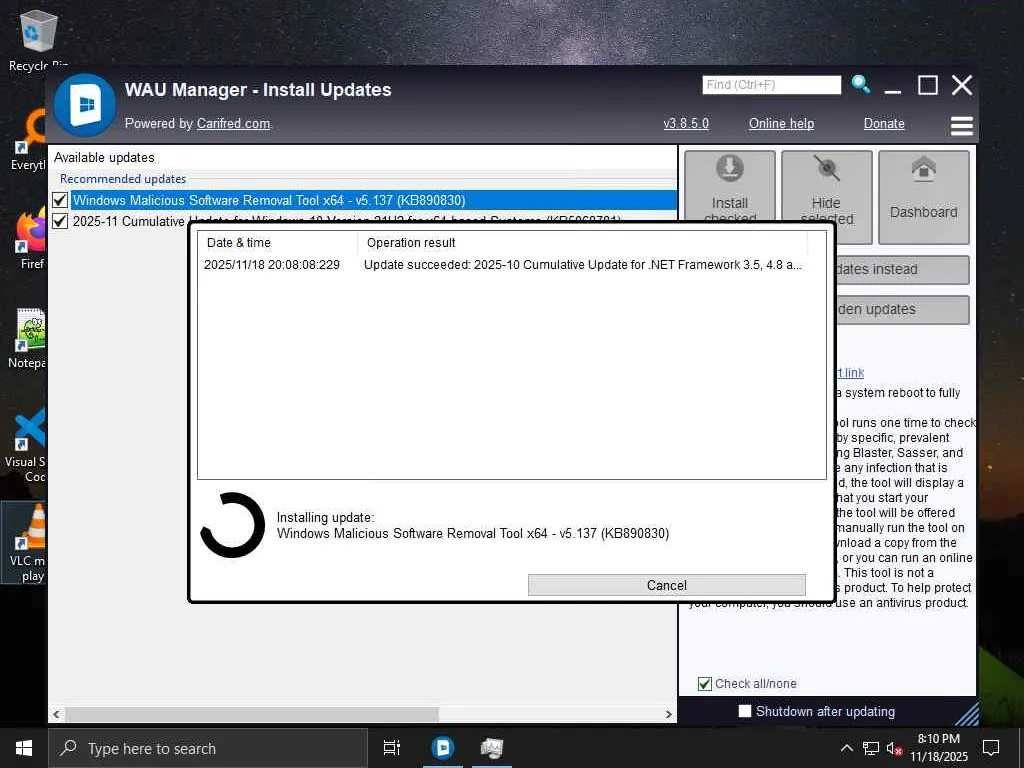Toggle Check all/none checkbox

click(x=705, y=684)
